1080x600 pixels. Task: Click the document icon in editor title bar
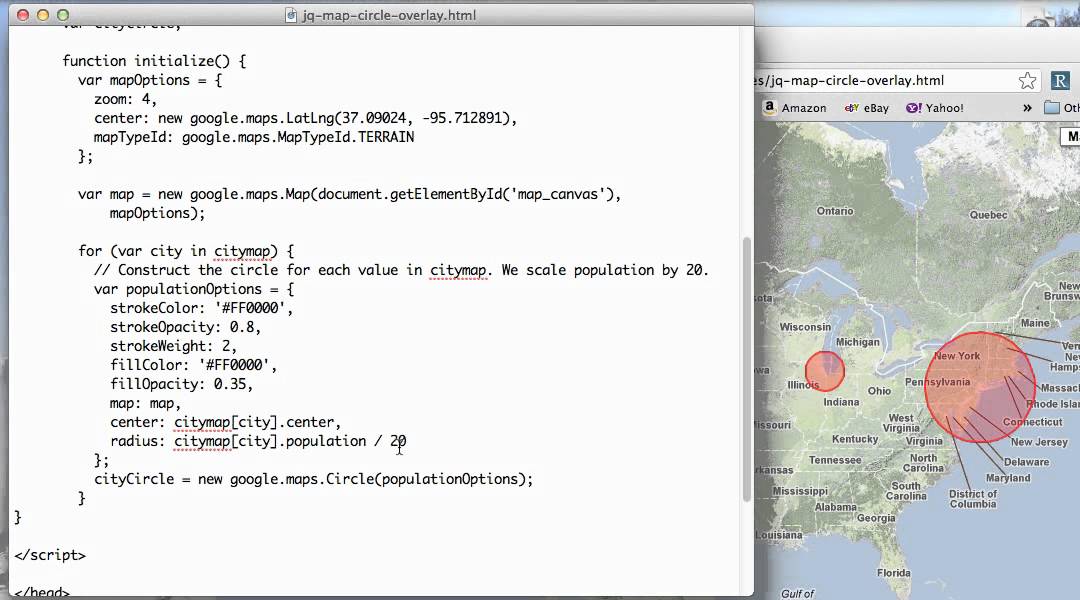(291, 15)
